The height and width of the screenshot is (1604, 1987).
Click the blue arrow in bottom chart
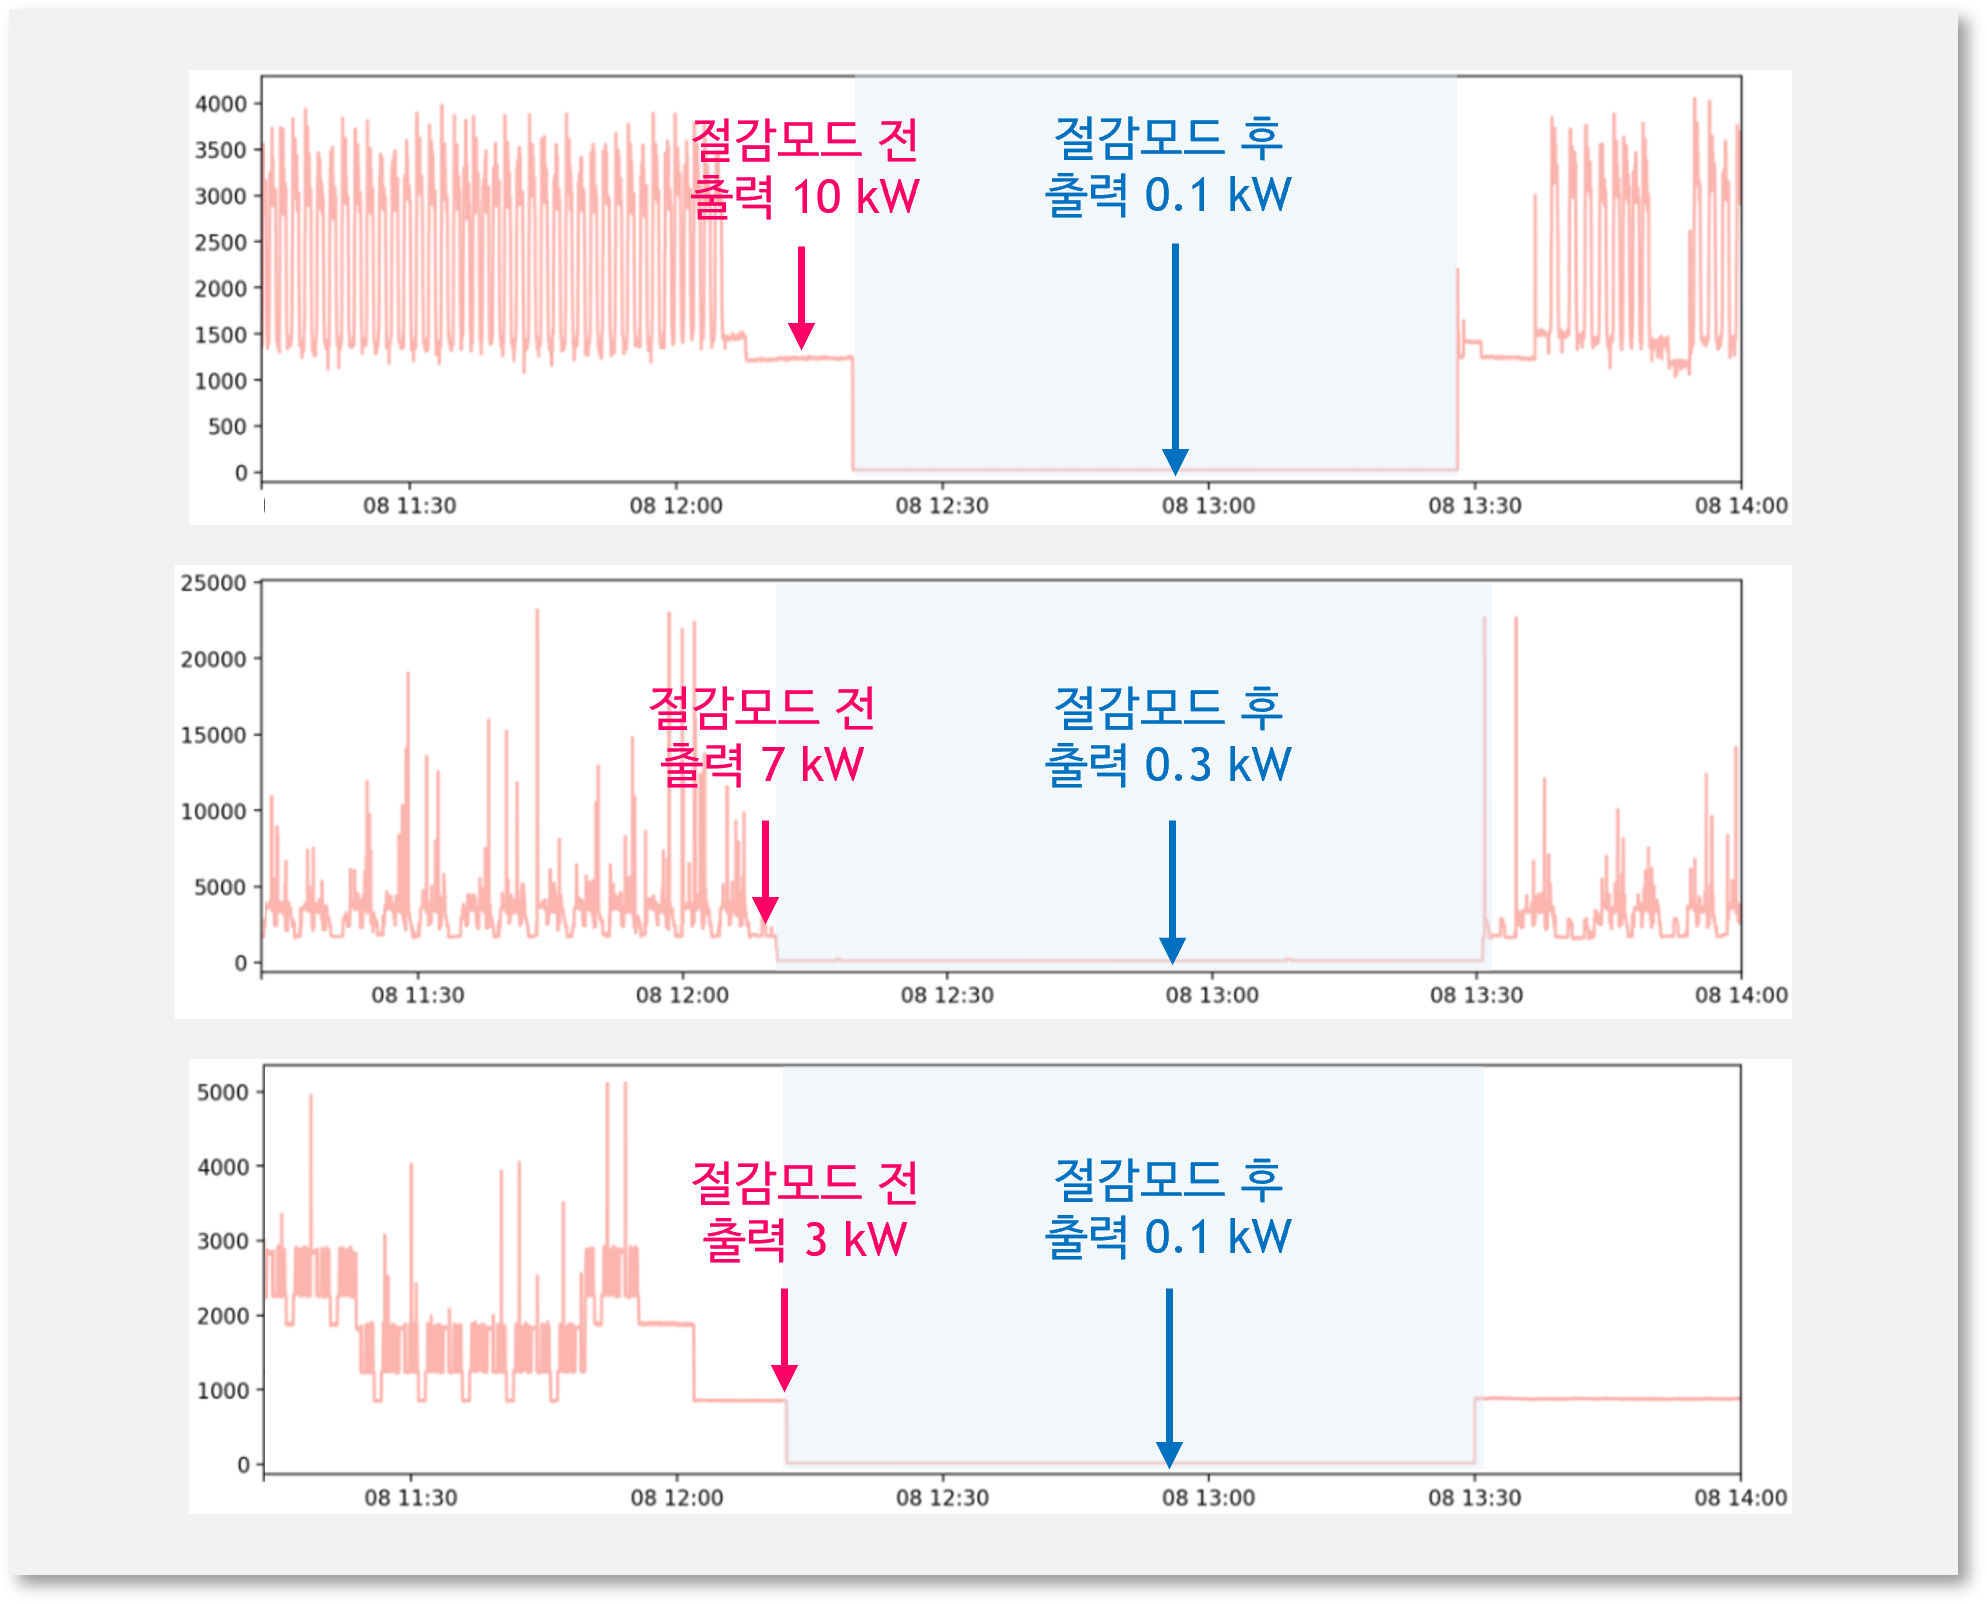[x=1169, y=1377]
